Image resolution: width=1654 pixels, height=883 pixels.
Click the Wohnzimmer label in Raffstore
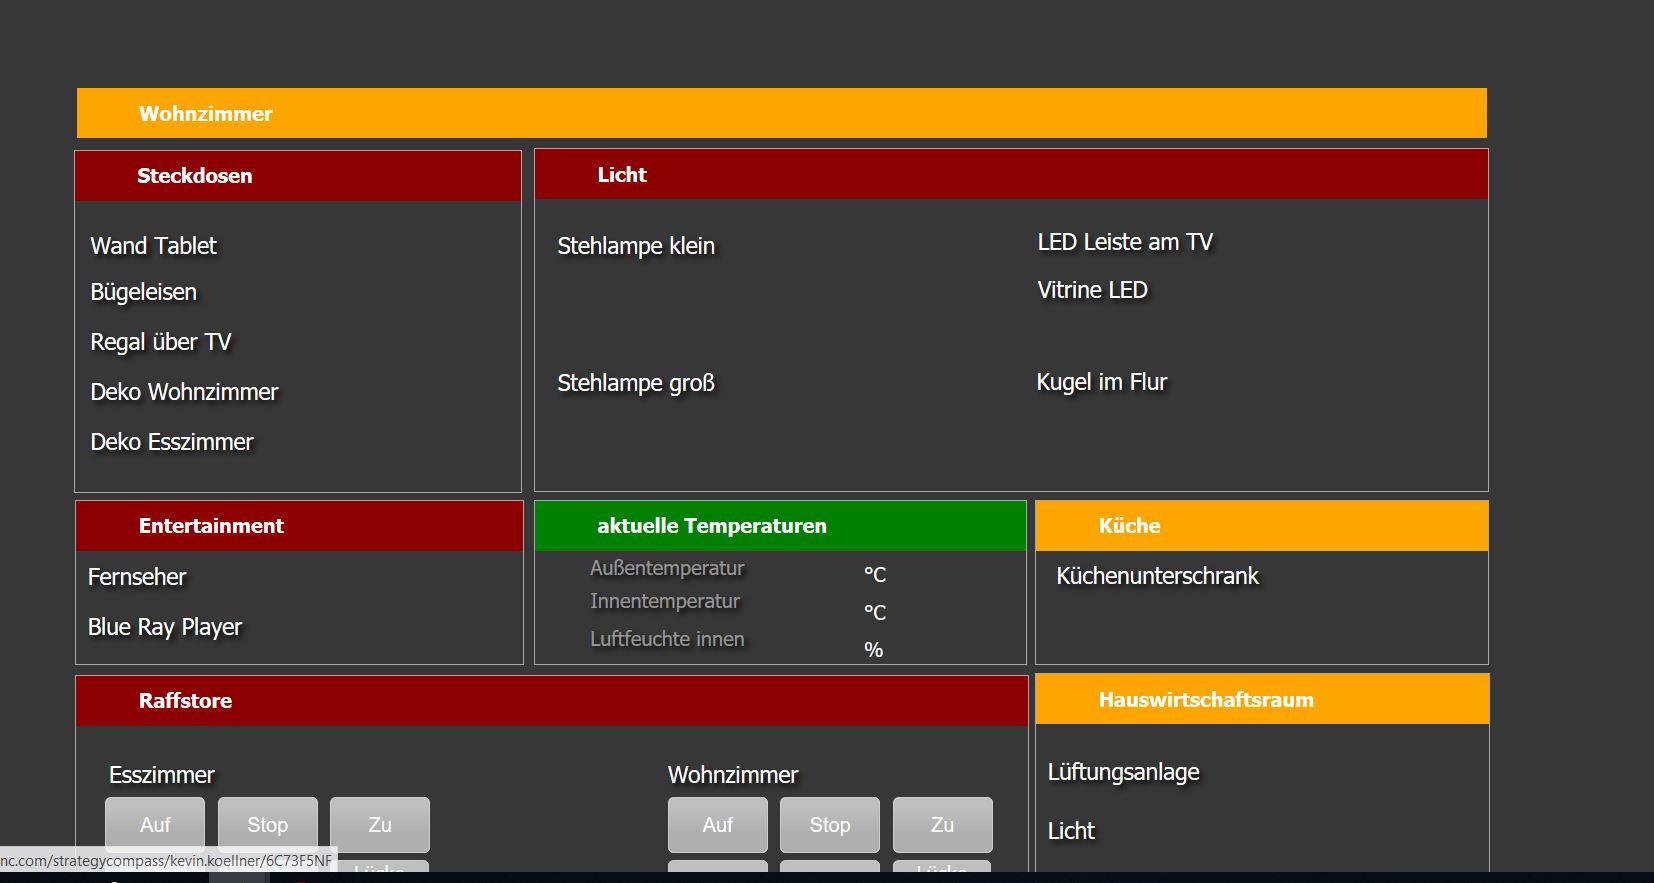(733, 775)
